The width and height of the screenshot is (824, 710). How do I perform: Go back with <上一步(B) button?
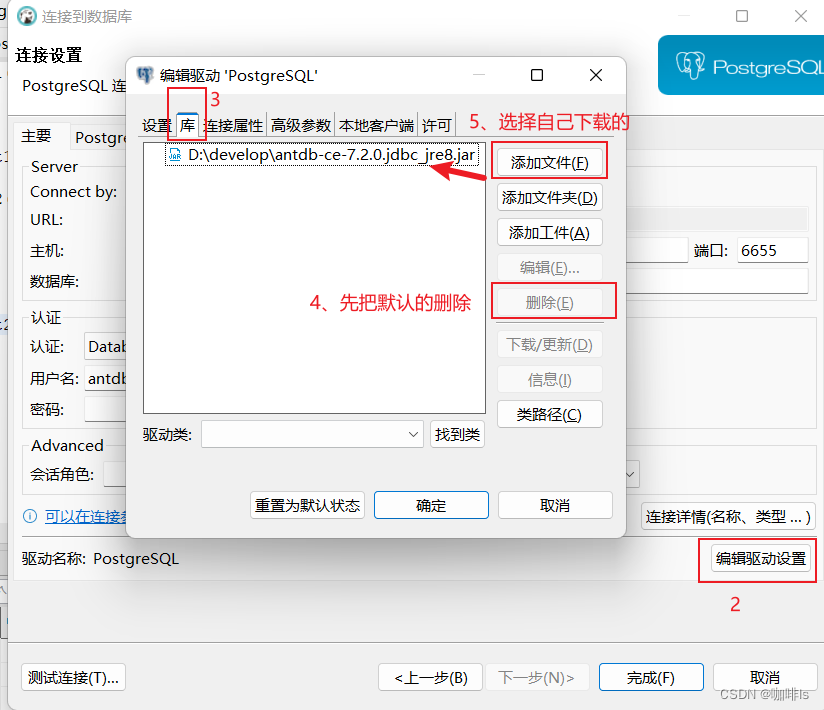tap(431, 677)
